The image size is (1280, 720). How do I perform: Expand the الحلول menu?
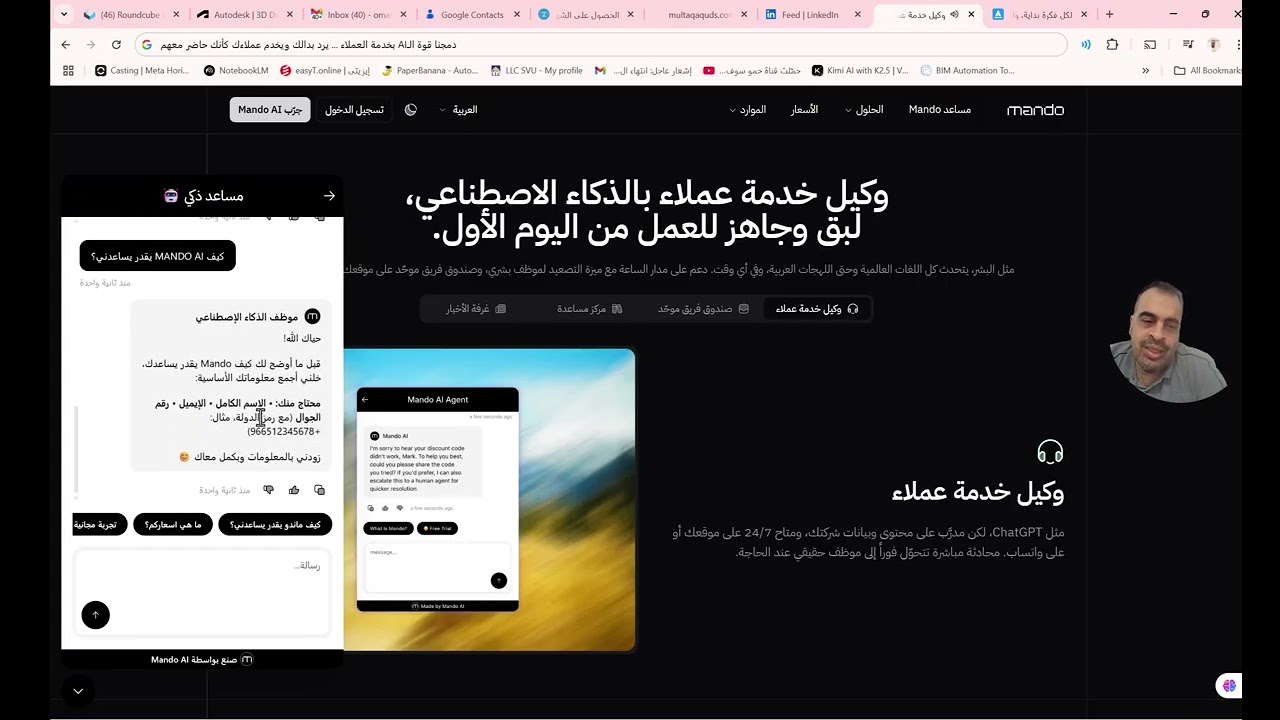(864, 110)
